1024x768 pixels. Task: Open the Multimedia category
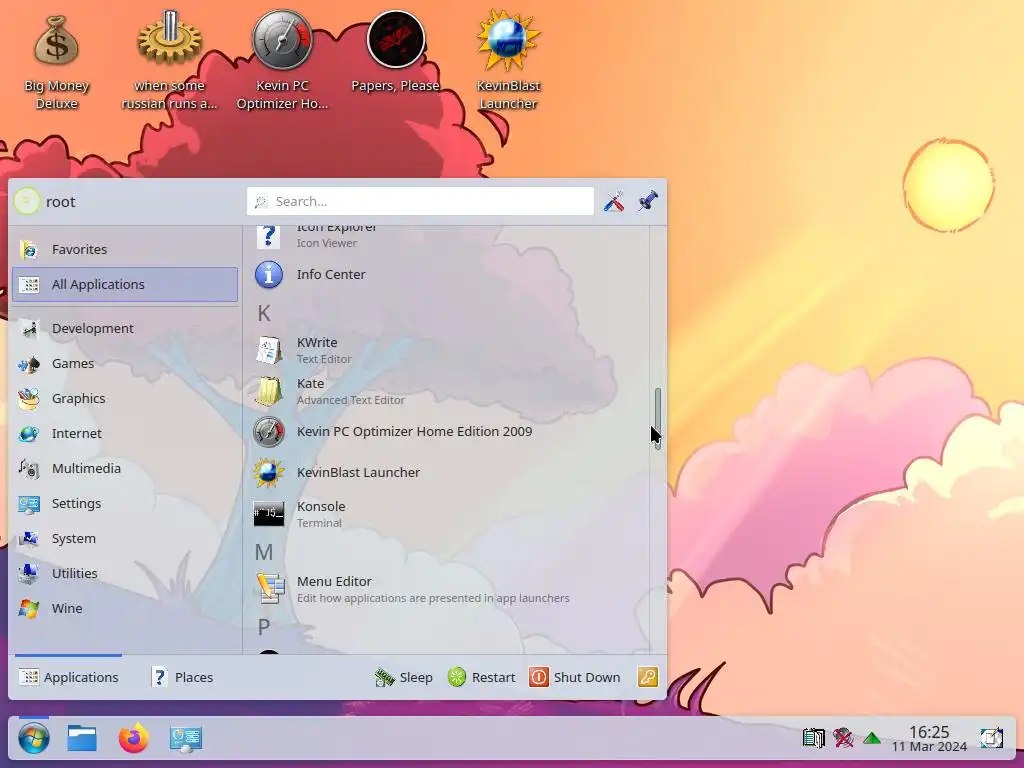click(x=125, y=468)
